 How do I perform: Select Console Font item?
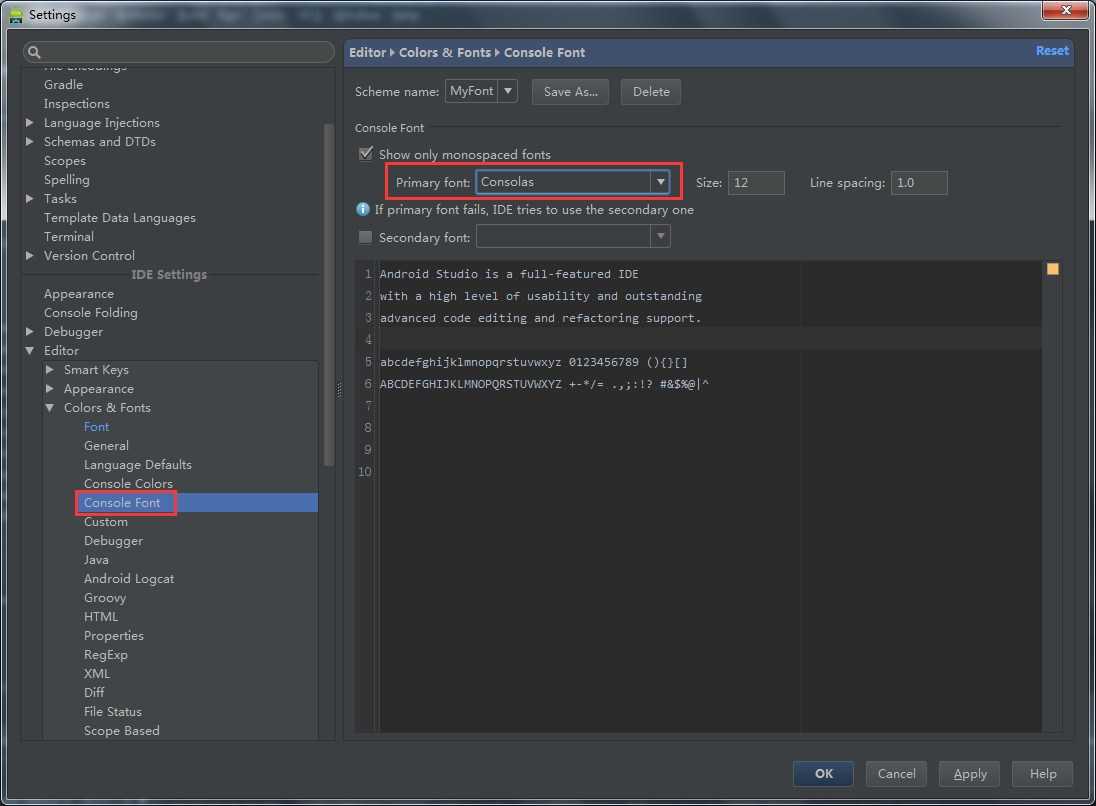(x=122, y=503)
